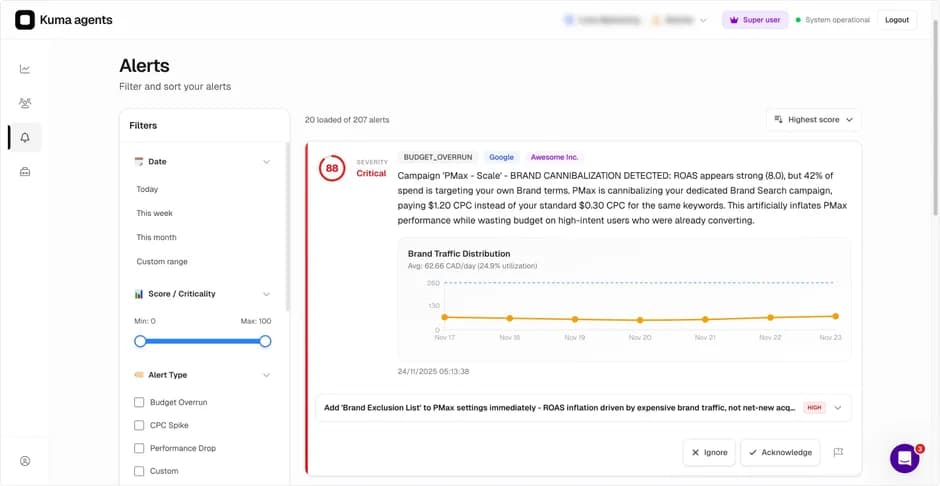Click the minimum score slider handle
This screenshot has height=486, width=940.
(140, 341)
